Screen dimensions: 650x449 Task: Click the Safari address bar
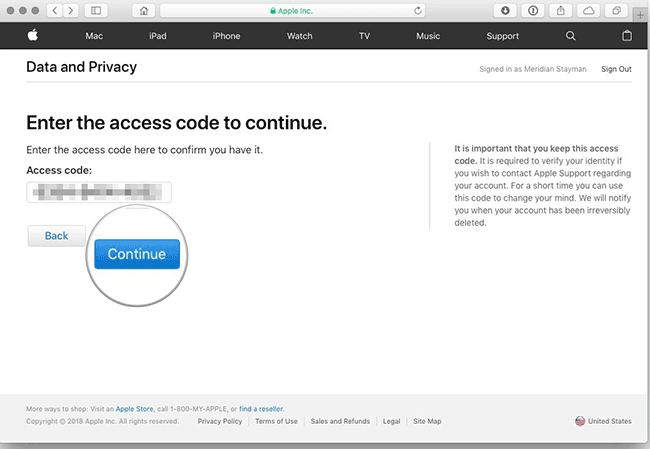click(x=293, y=11)
